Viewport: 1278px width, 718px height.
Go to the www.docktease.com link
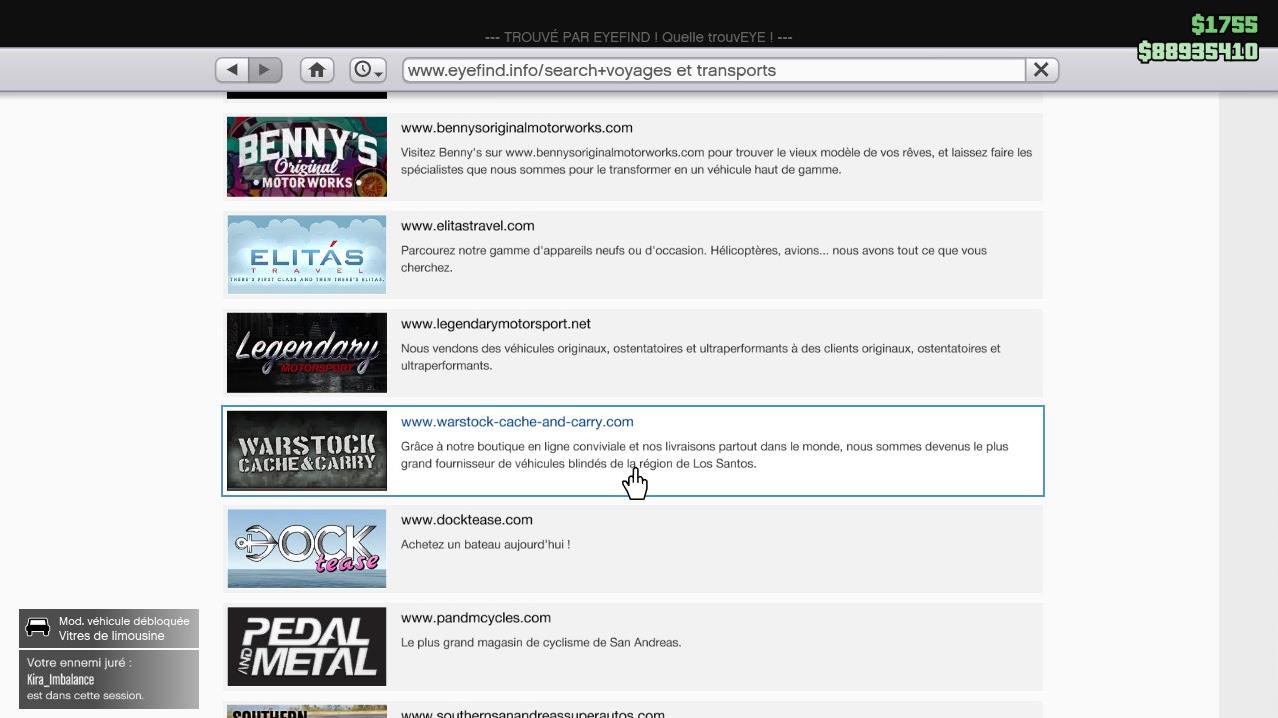pyautogui.click(x=466, y=520)
